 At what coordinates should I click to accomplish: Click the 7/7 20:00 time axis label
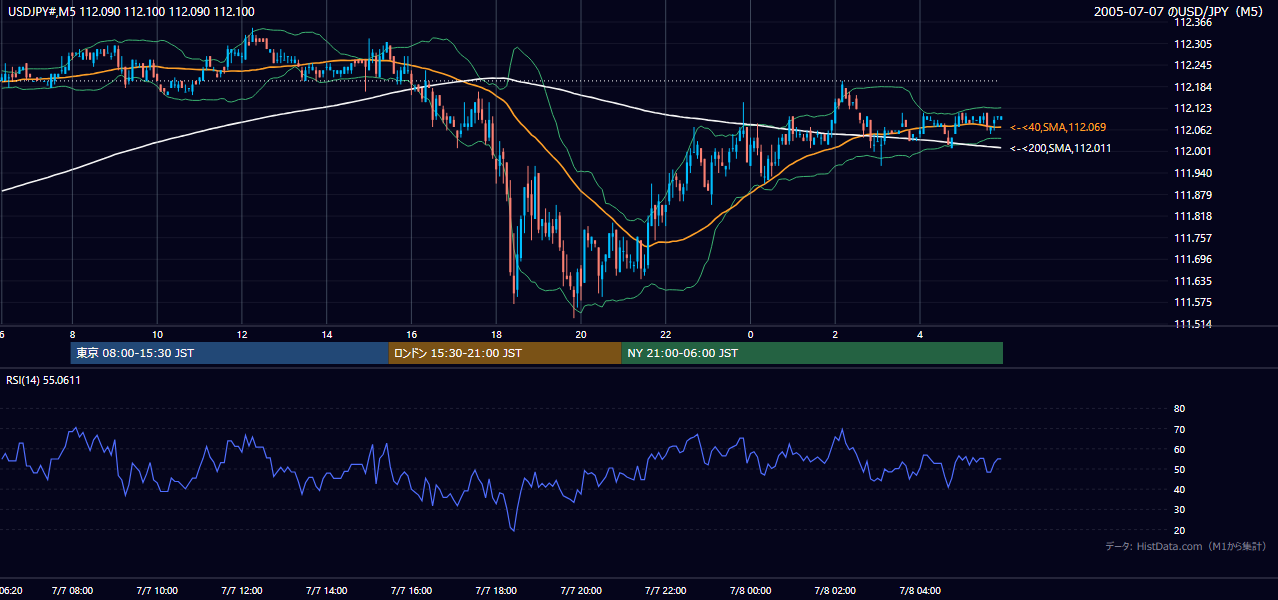click(582, 591)
